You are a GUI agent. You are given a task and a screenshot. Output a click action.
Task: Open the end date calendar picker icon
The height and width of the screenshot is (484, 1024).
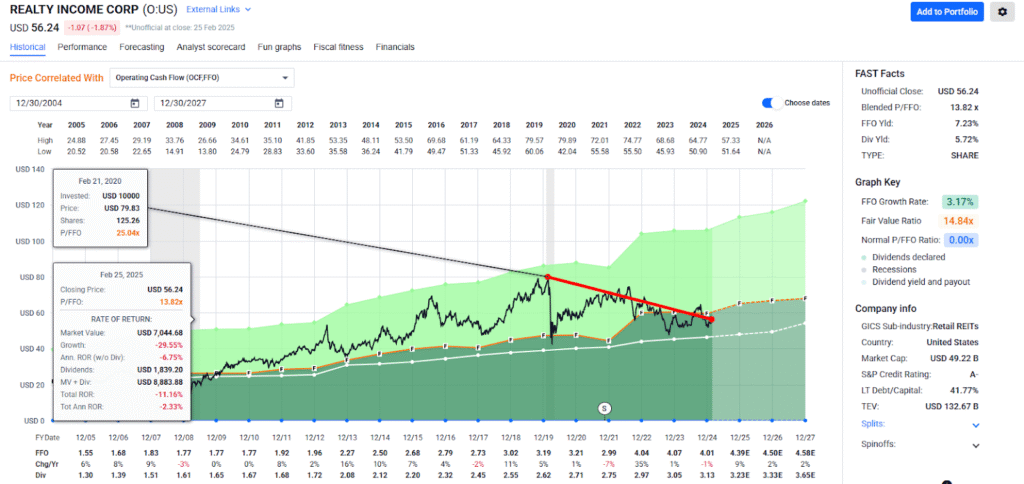pos(279,103)
